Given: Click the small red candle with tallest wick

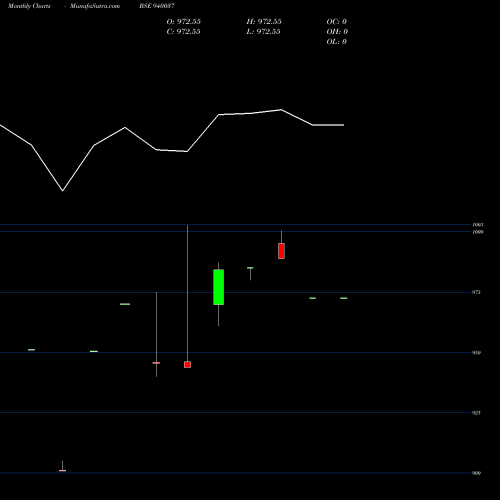Looking at the screenshot, I should pos(188,364).
